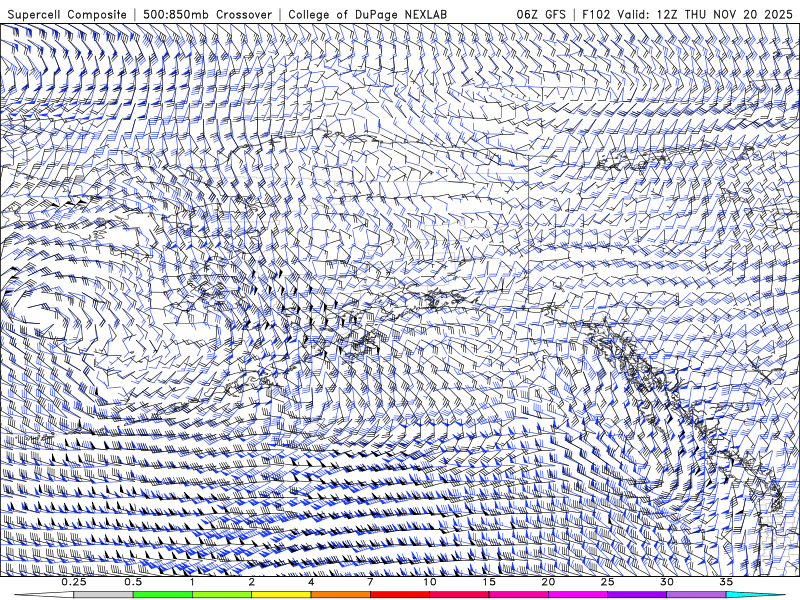
Task: Select the white below-0.25 legend arrow
Action: [43, 595]
